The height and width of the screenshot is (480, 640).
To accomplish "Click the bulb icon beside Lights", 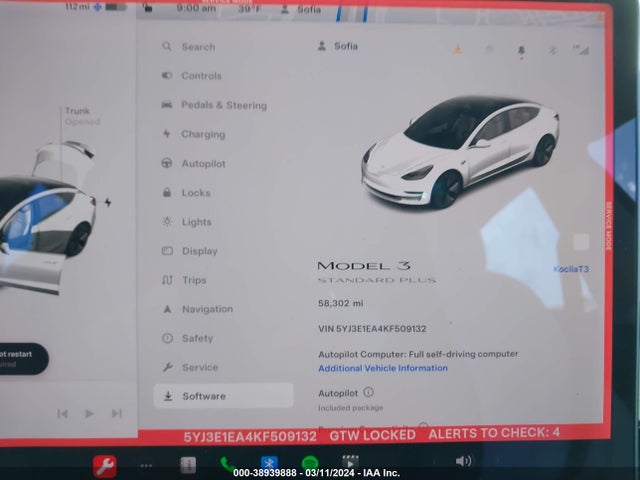I will (167, 221).
